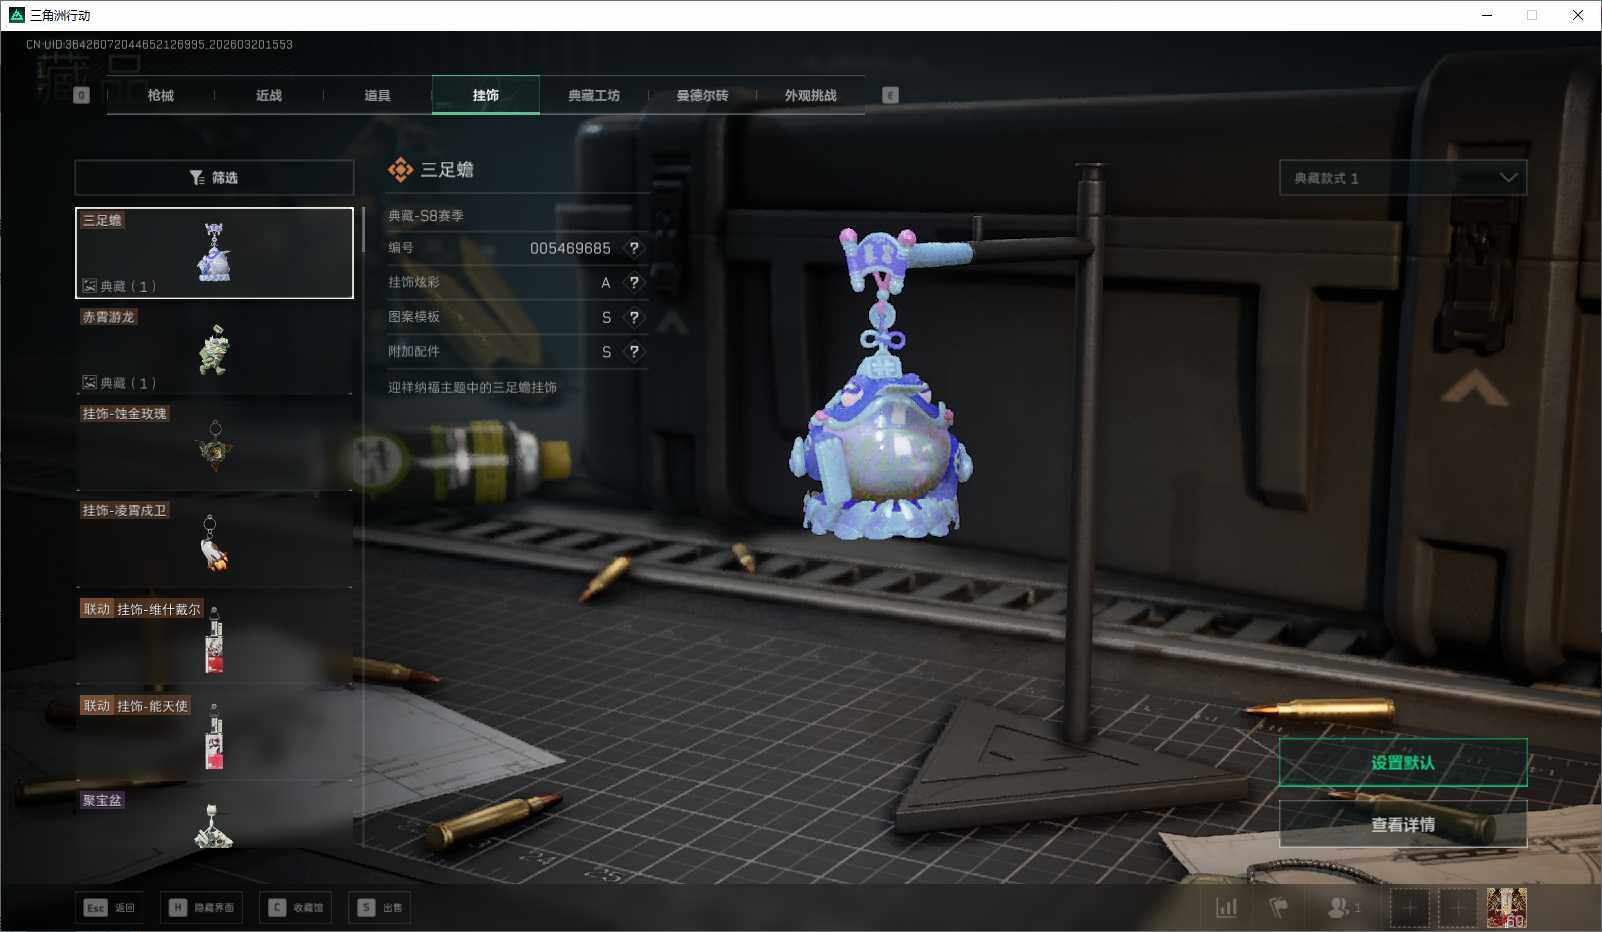Select the 赤霄游龙 charm thumbnail
Viewport: 1602px width, 932px height.
(x=214, y=349)
